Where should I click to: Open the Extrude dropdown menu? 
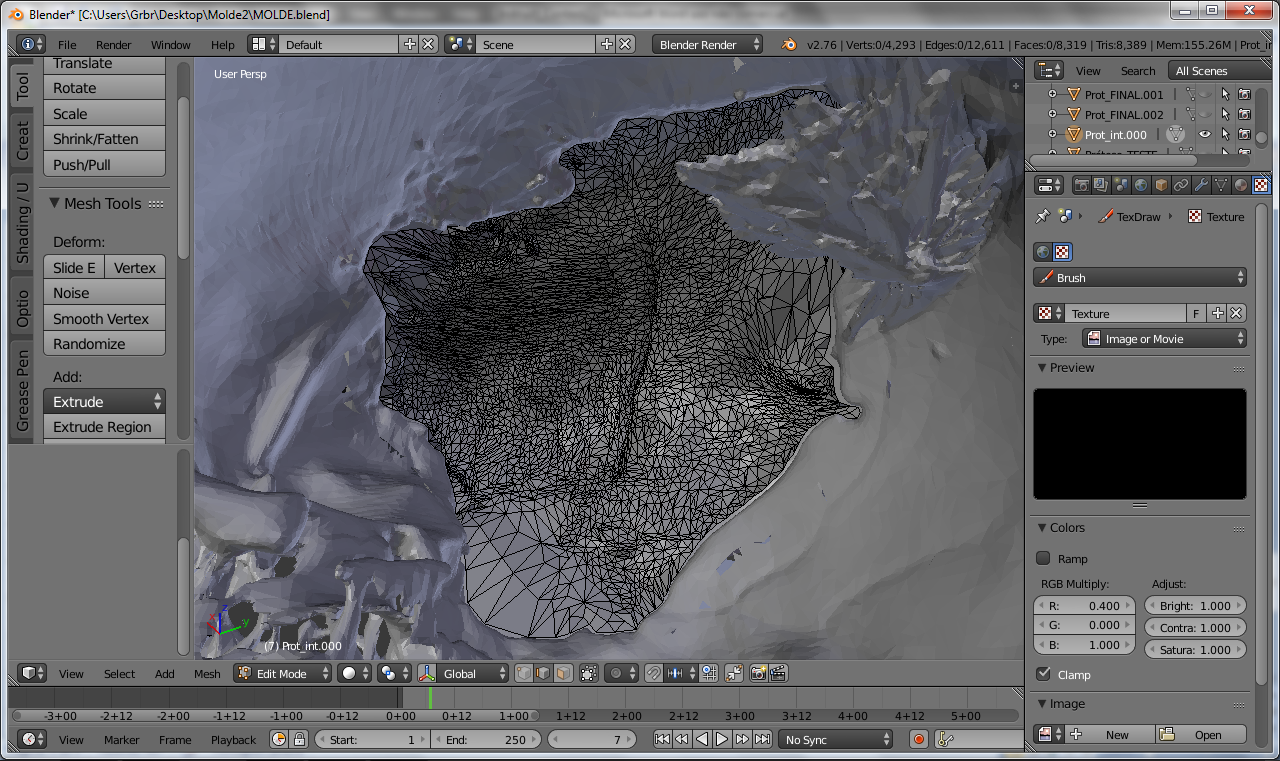[x=104, y=401]
